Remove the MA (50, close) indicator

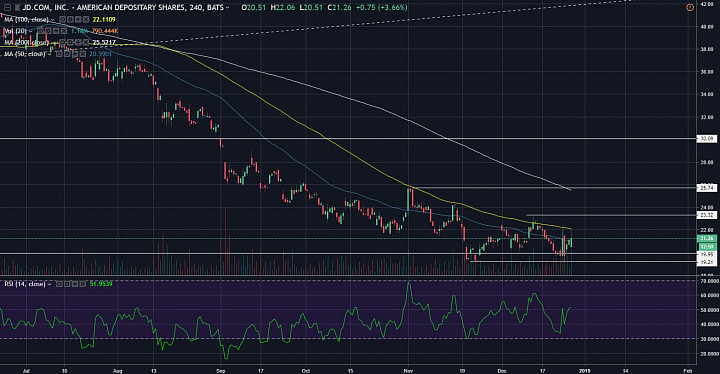pos(83,54)
